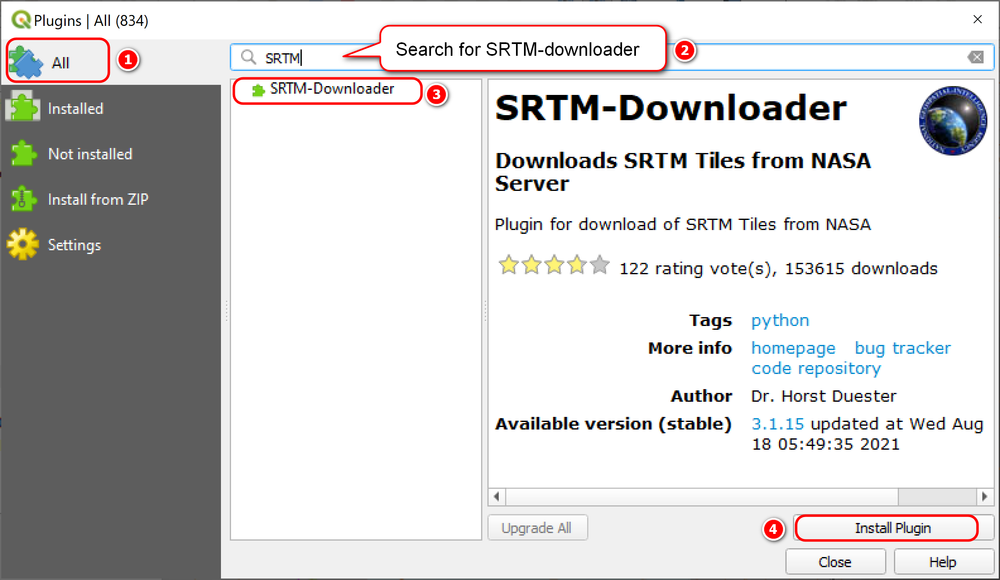
Task: Click the version 3.1.15 link
Action: (777, 424)
